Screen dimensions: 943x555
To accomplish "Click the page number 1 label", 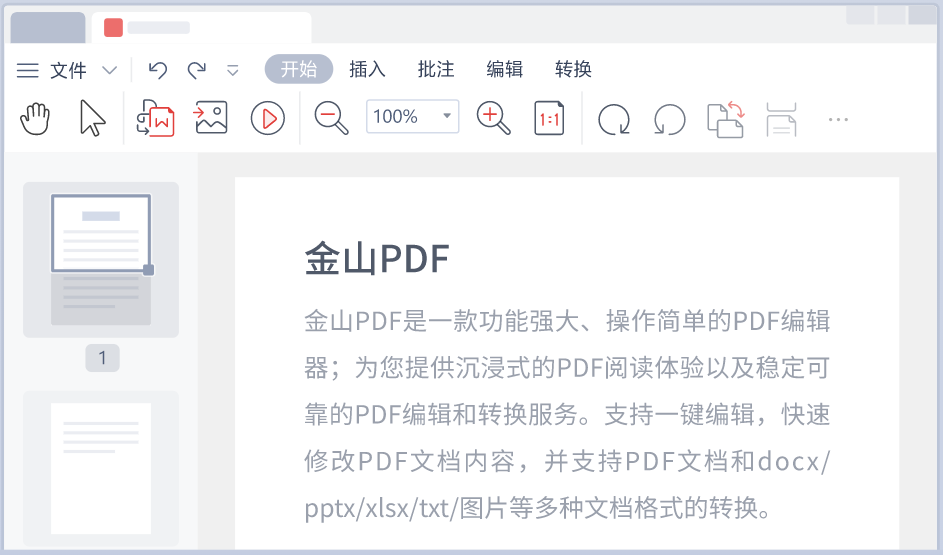I will tap(102, 358).
